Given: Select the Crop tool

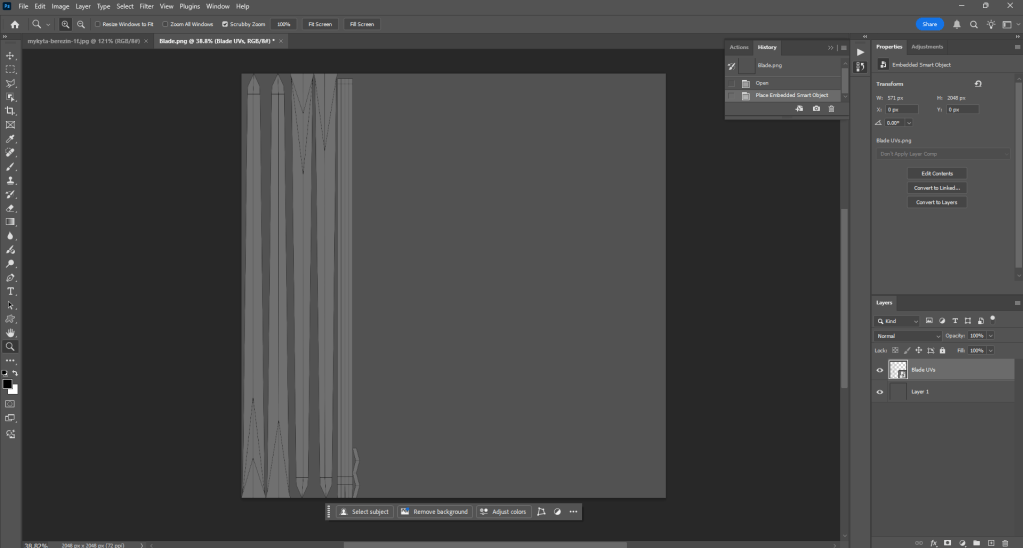Looking at the screenshot, I should (11, 111).
